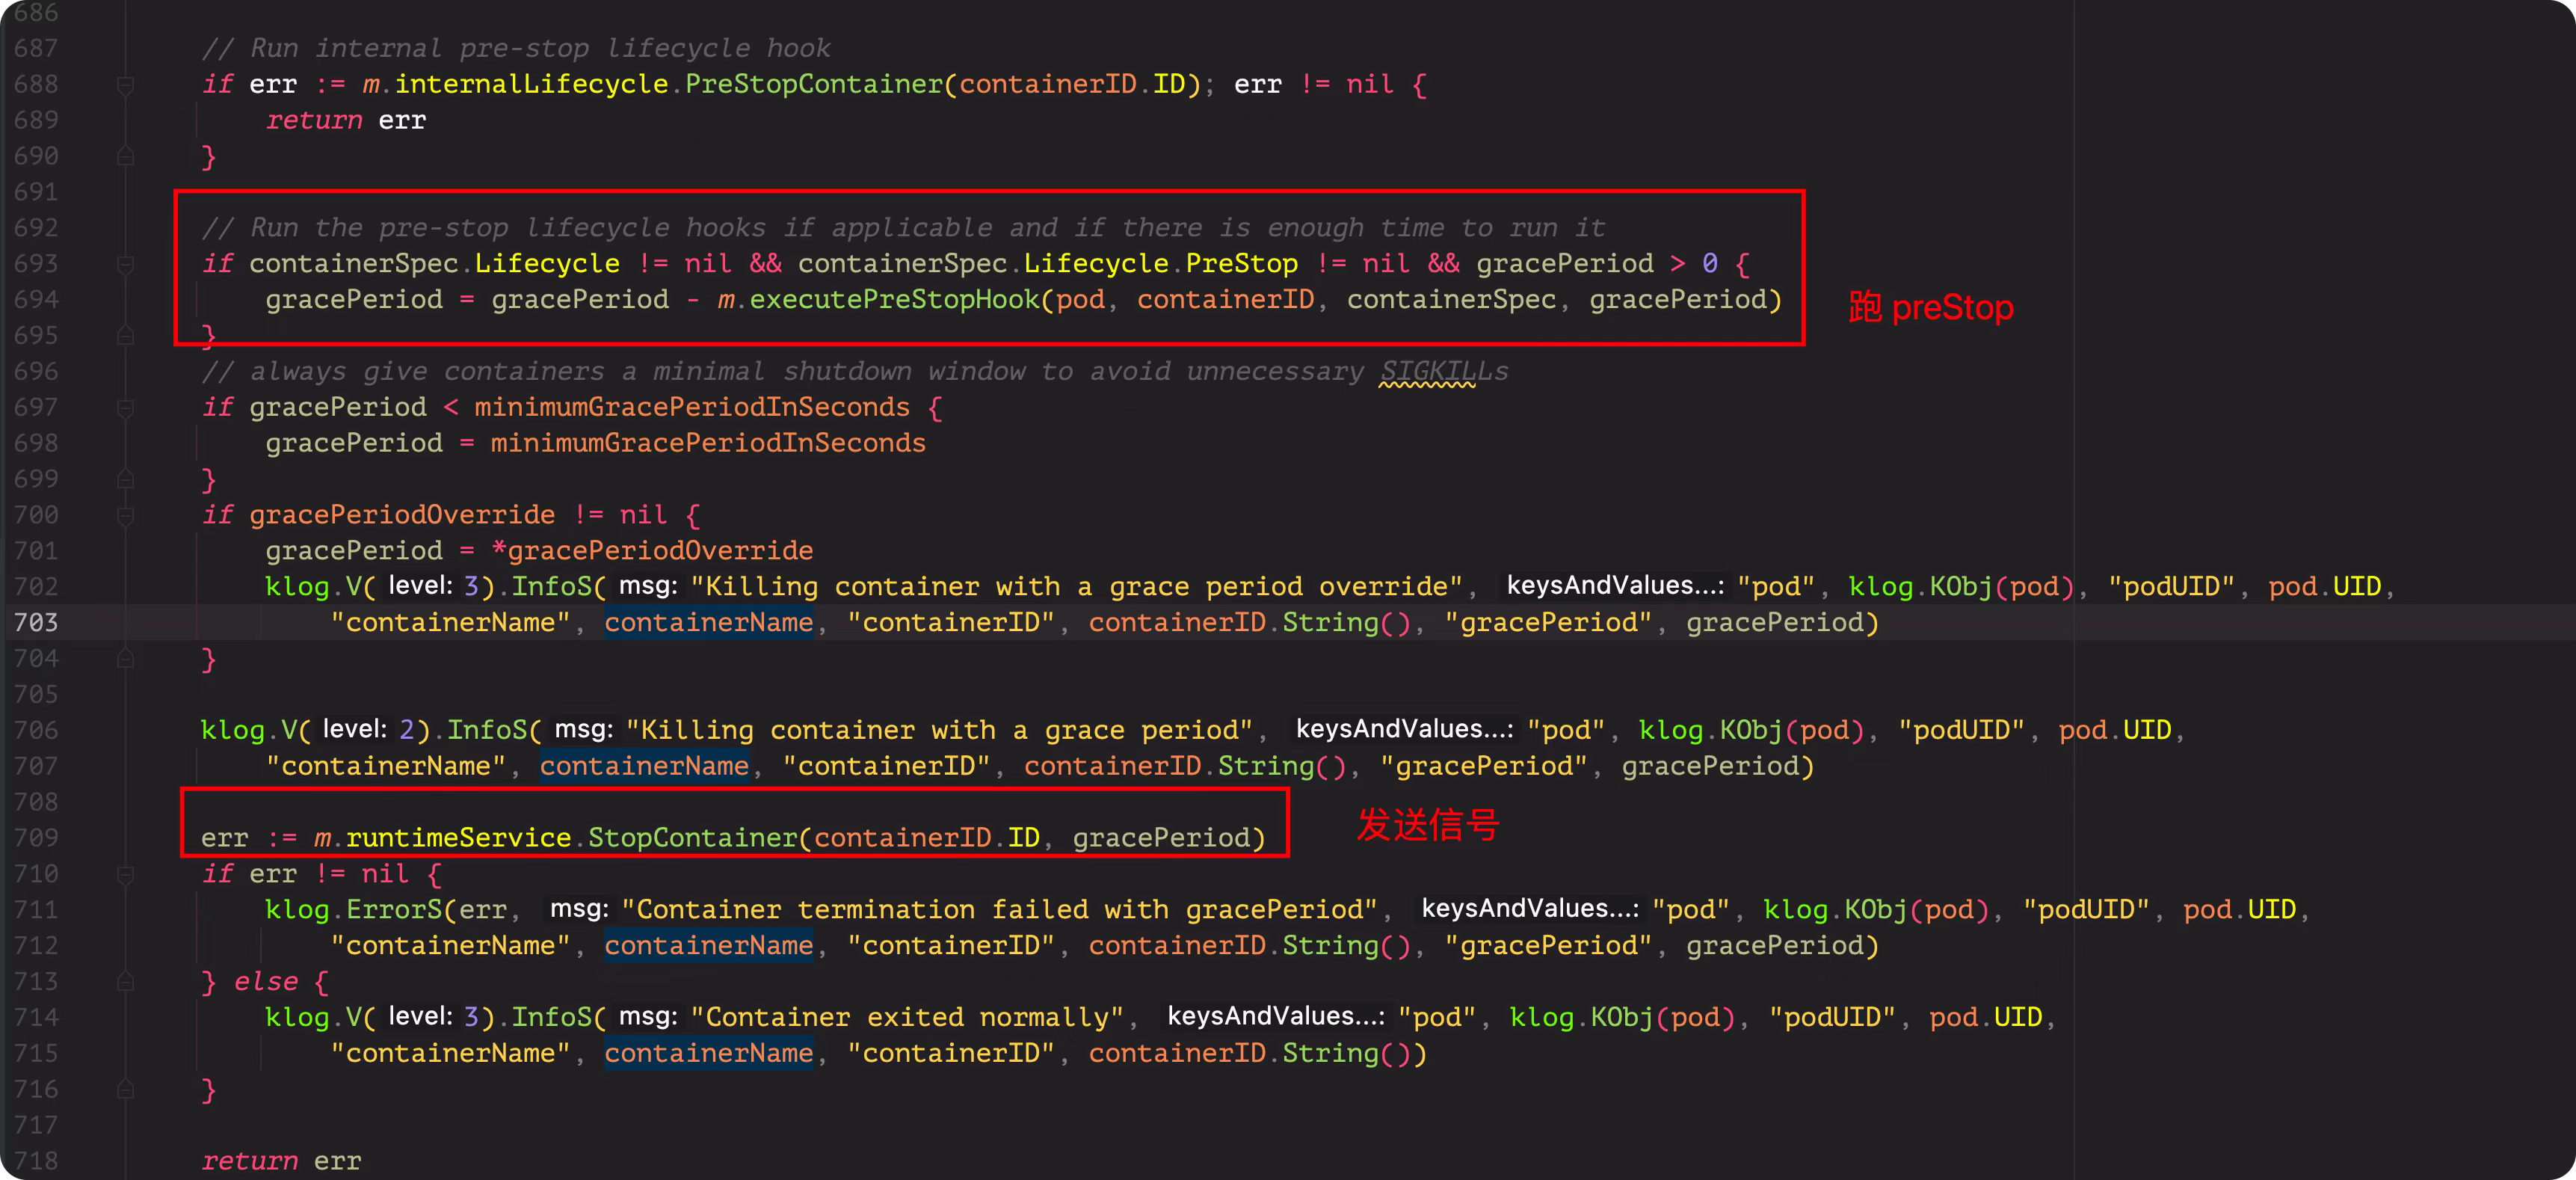The image size is (2576, 1180).
Task: Click the minimumGracePeriodInSeconds constant on line 698
Action: pos(707,444)
